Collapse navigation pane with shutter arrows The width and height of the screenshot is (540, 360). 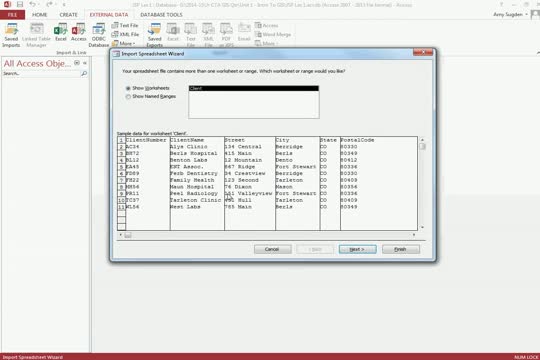coord(85,63)
